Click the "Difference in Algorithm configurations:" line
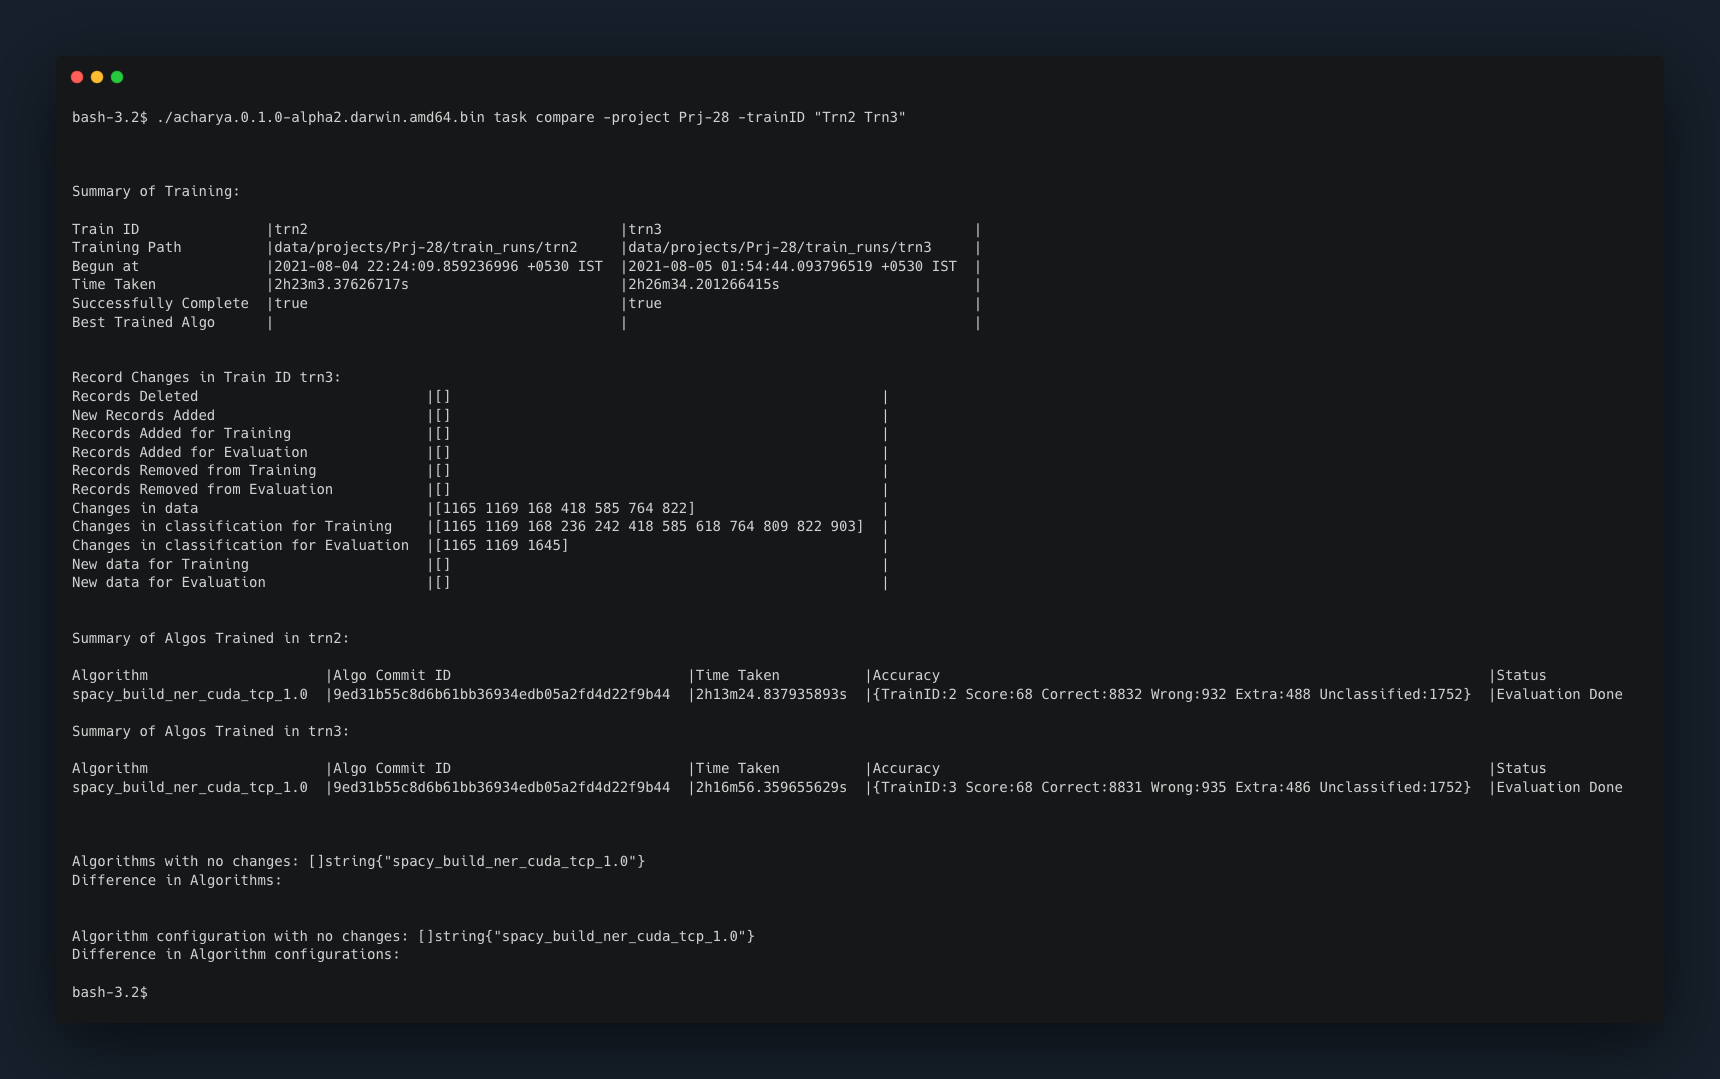 (x=235, y=955)
